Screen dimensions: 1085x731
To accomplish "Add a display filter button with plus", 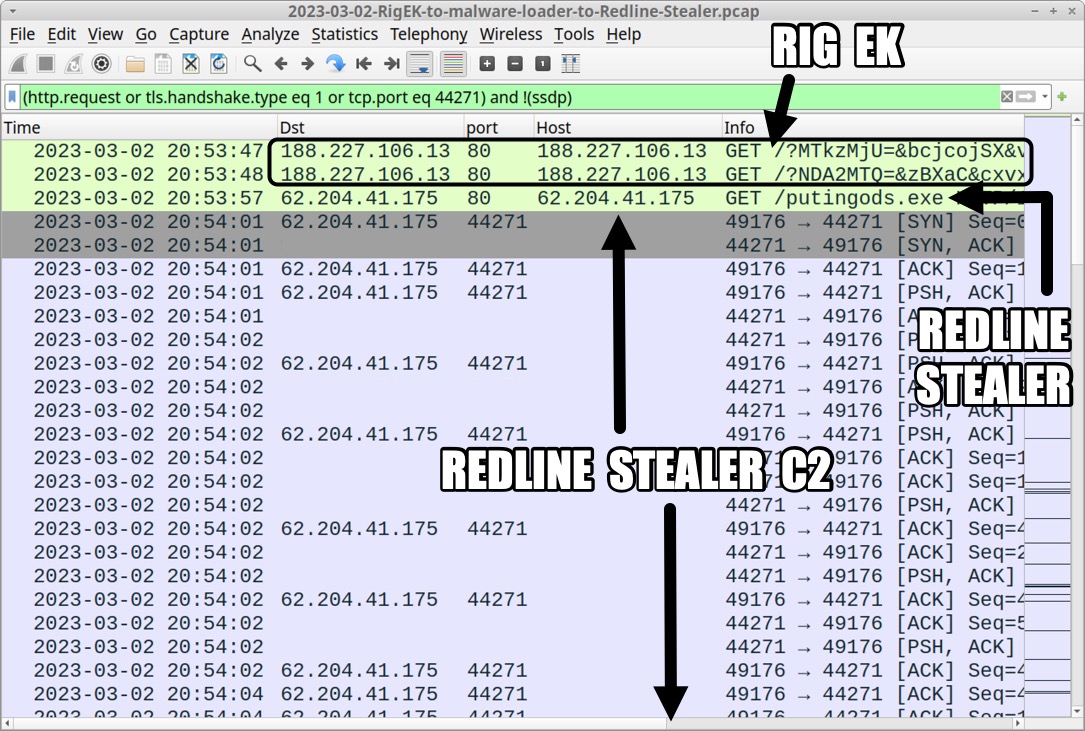I will 1062,97.
